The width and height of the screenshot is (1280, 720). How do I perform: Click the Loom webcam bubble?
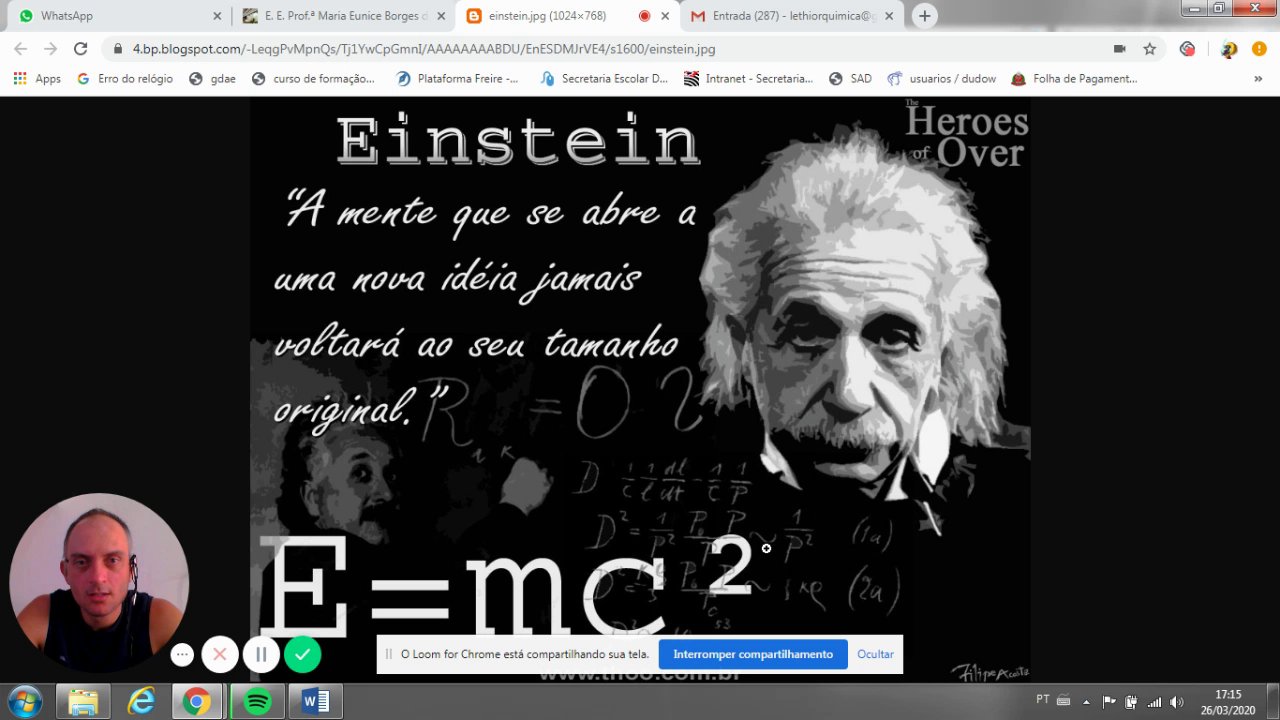99,583
